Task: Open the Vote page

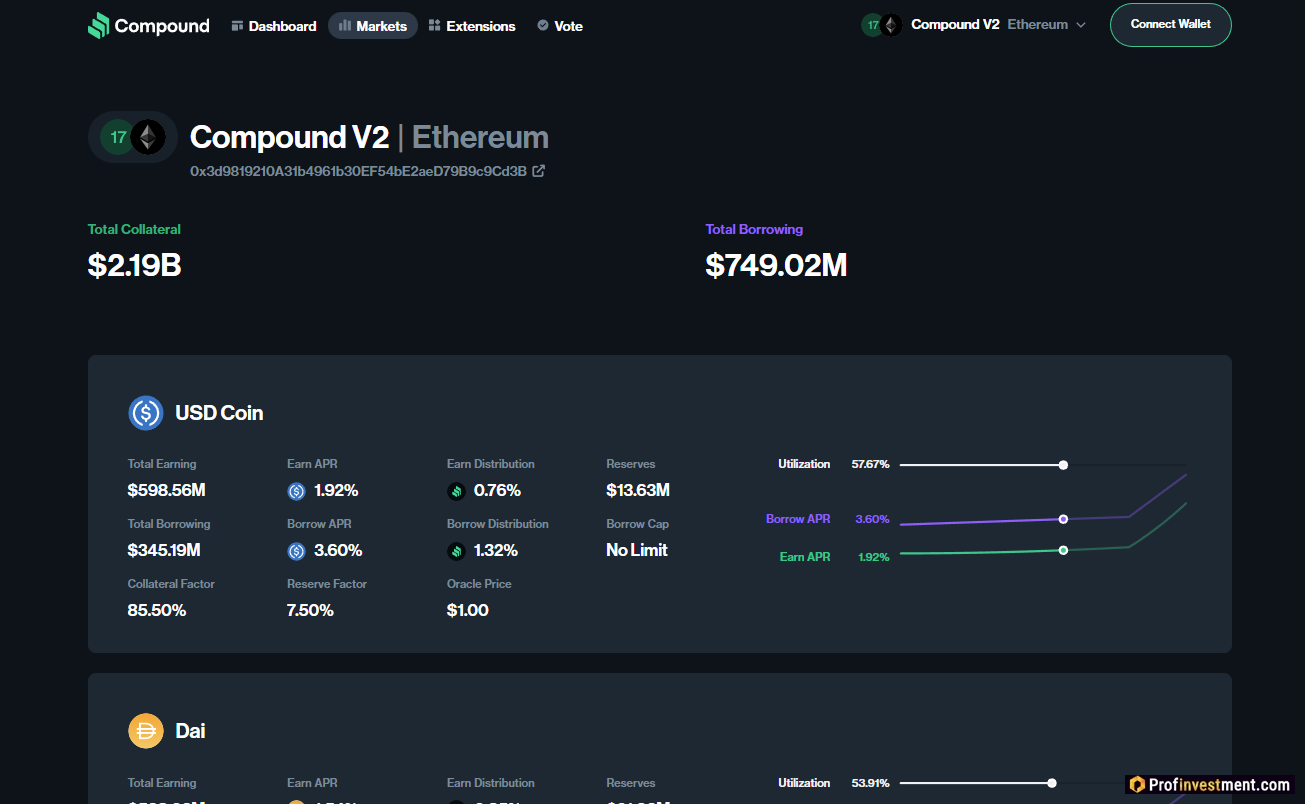Action: tap(560, 26)
